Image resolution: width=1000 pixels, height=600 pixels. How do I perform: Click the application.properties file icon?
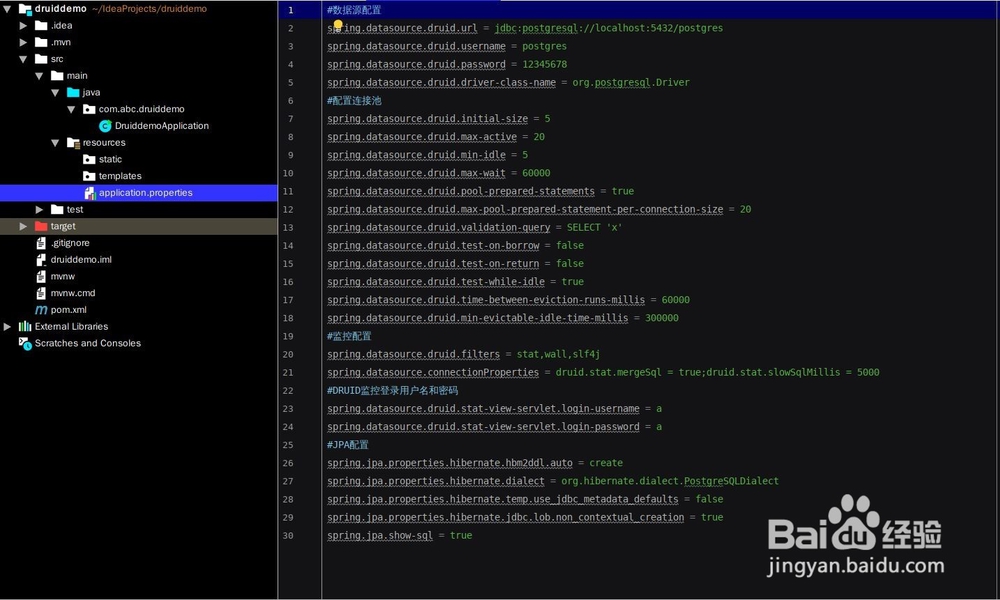click(x=90, y=193)
